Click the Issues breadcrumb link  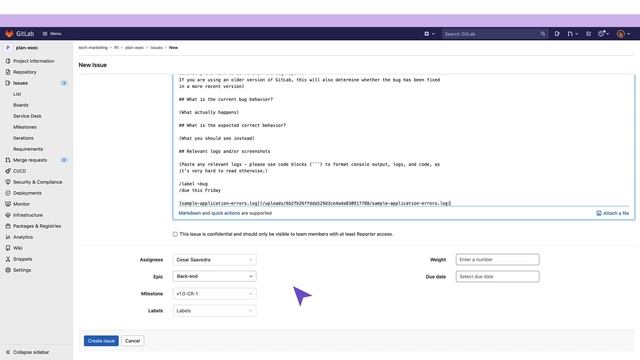tap(156, 48)
